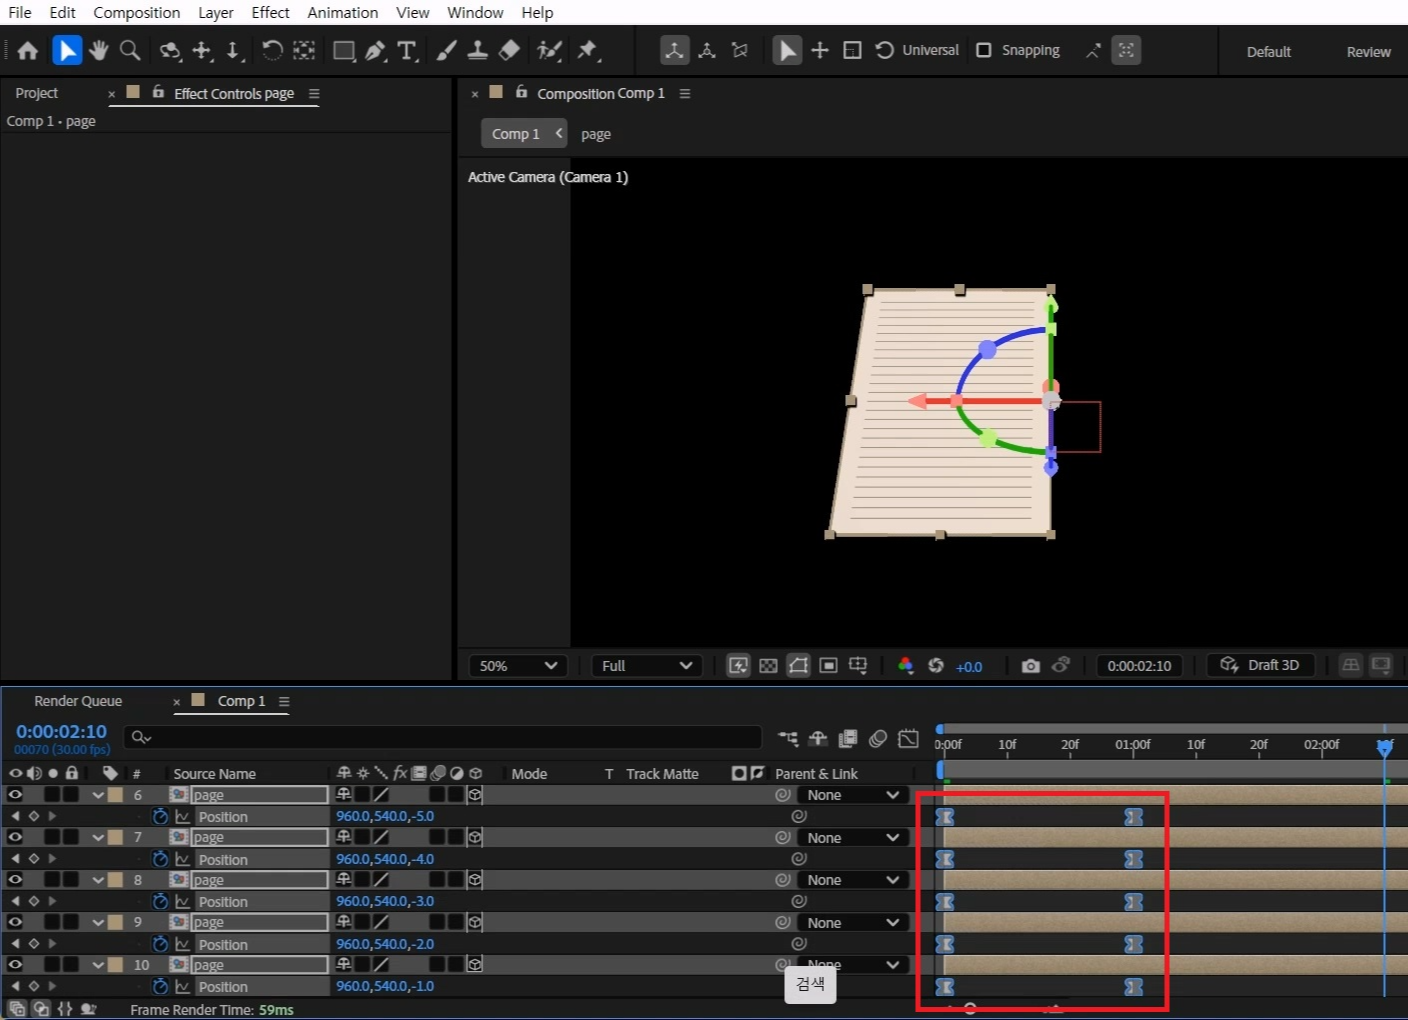Hide layer 10 page with eye toggle
The image size is (1408, 1020).
tap(15, 964)
